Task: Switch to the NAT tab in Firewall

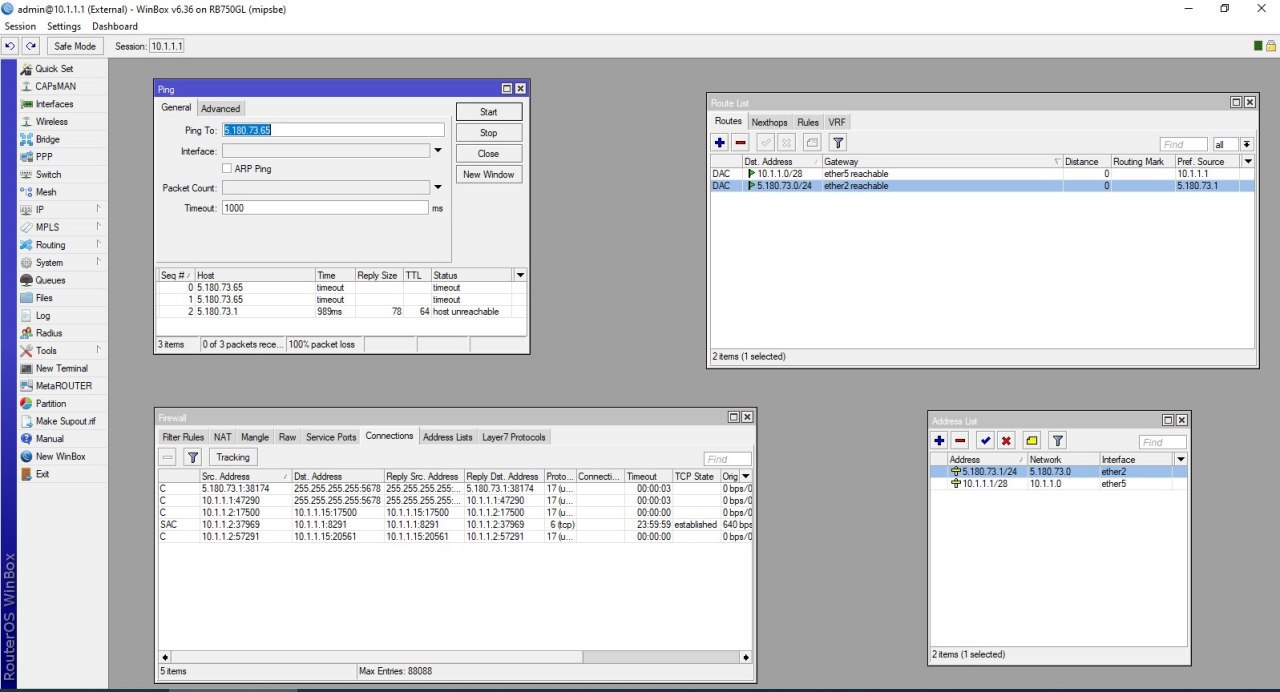Action: tap(222, 437)
